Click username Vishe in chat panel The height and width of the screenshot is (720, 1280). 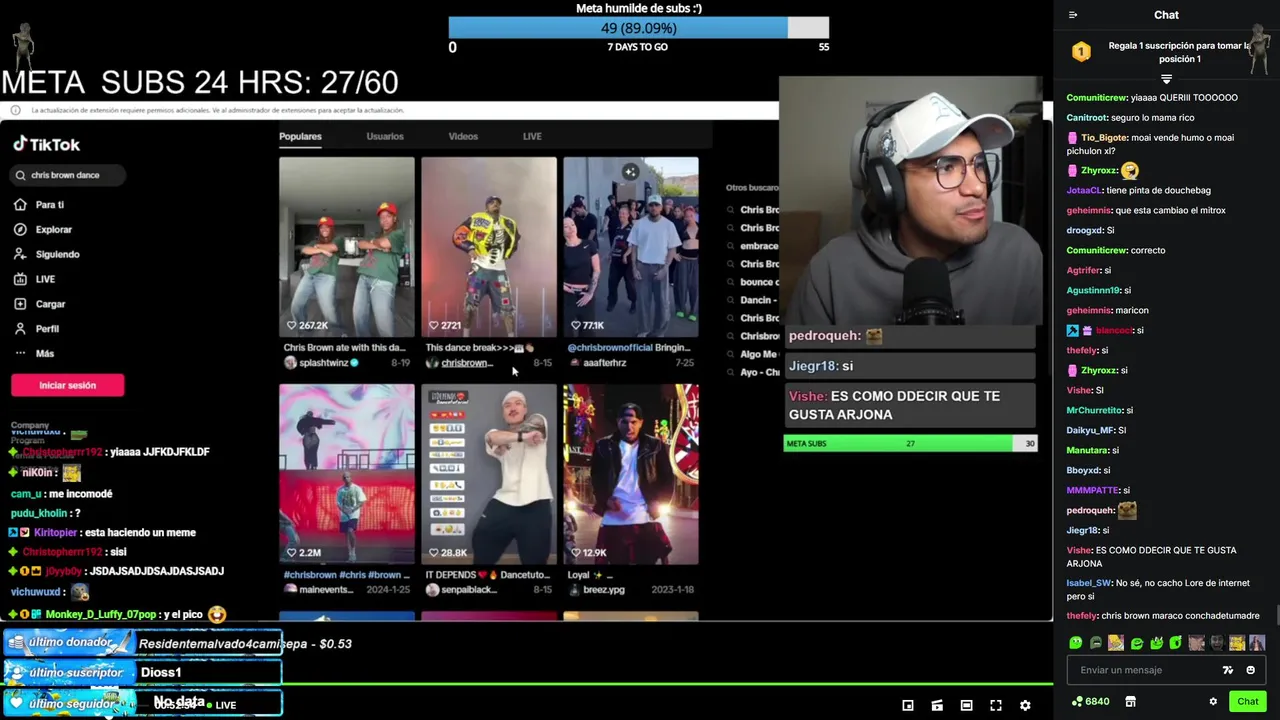click(1079, 550)
